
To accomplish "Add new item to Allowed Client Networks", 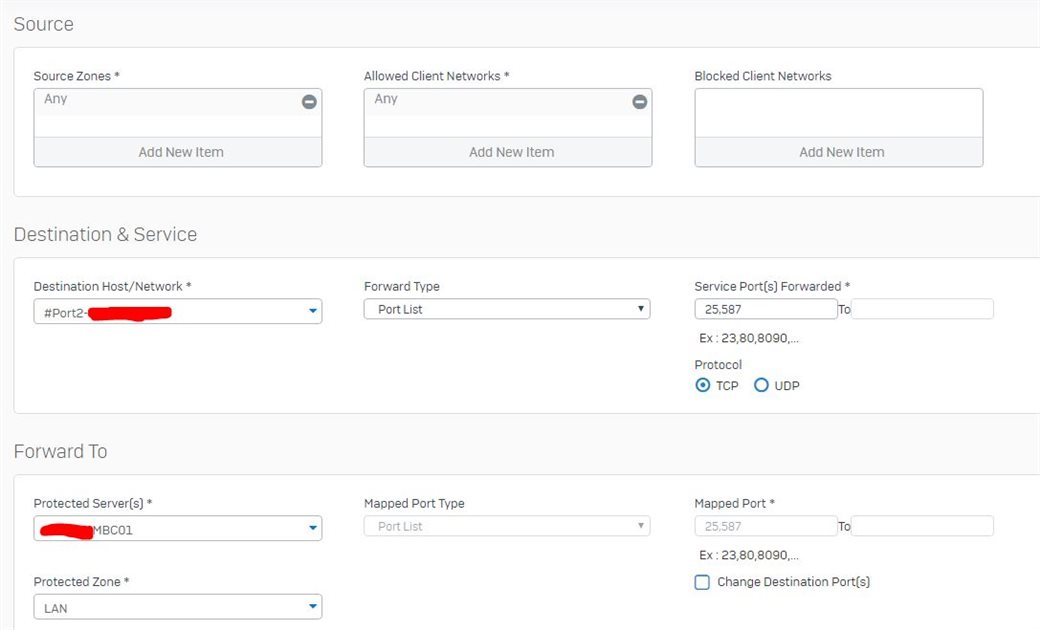I will point(508,152).
